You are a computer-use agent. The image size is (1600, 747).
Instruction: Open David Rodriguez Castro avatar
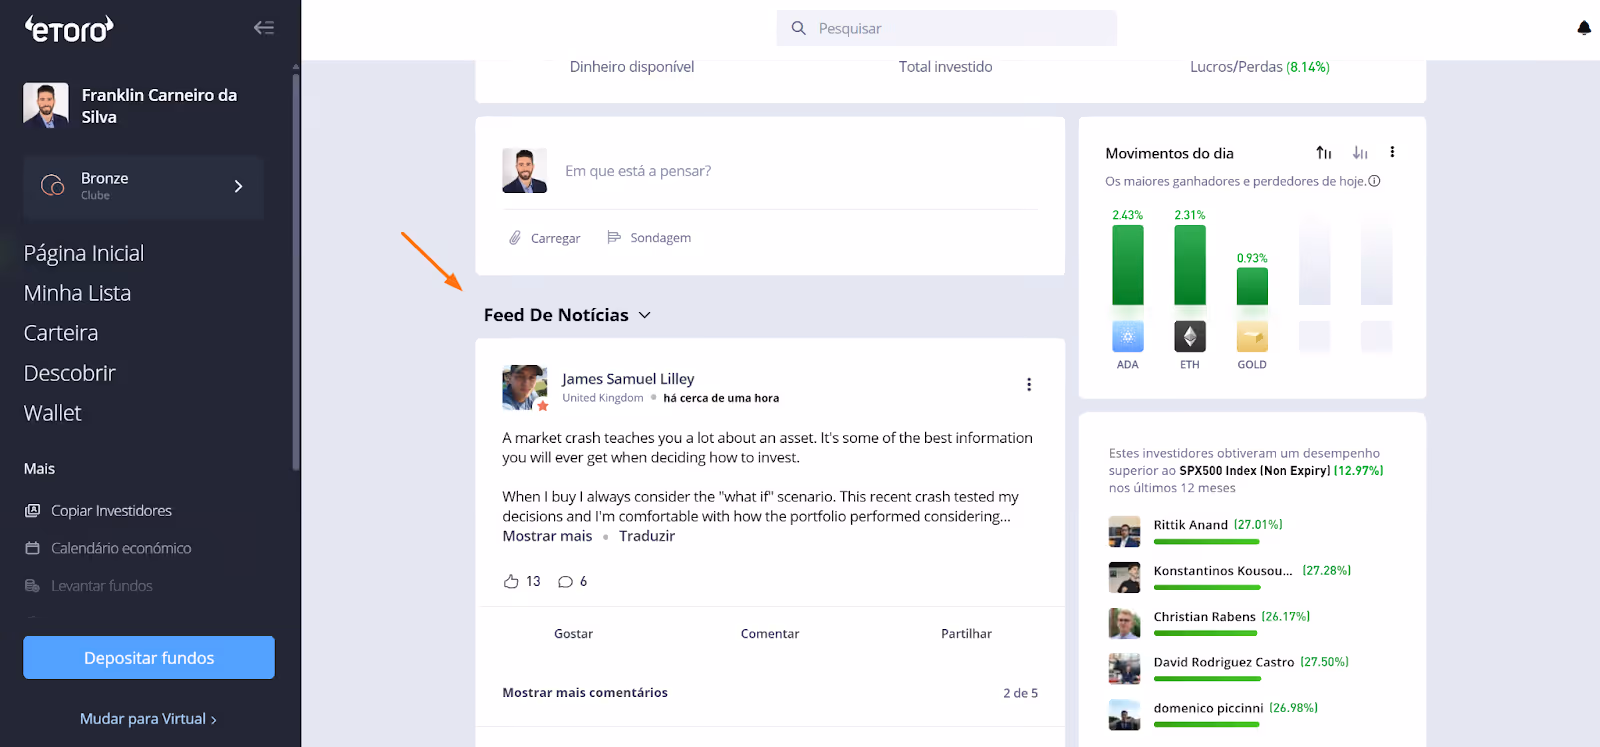[x=1124, y=668]
